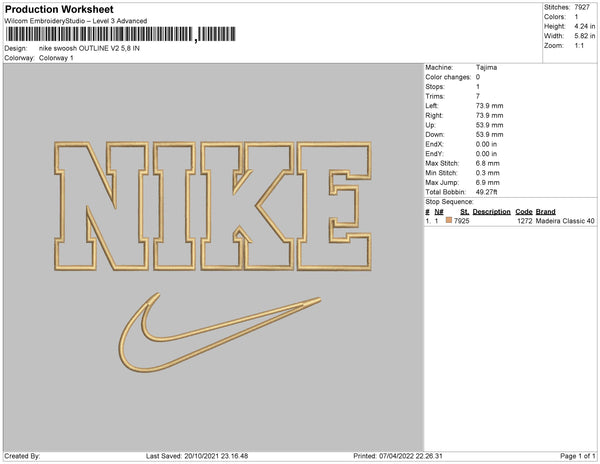The image size is (600, 464).
Task: Click the thread code 1272
Action: pos(525,221)
